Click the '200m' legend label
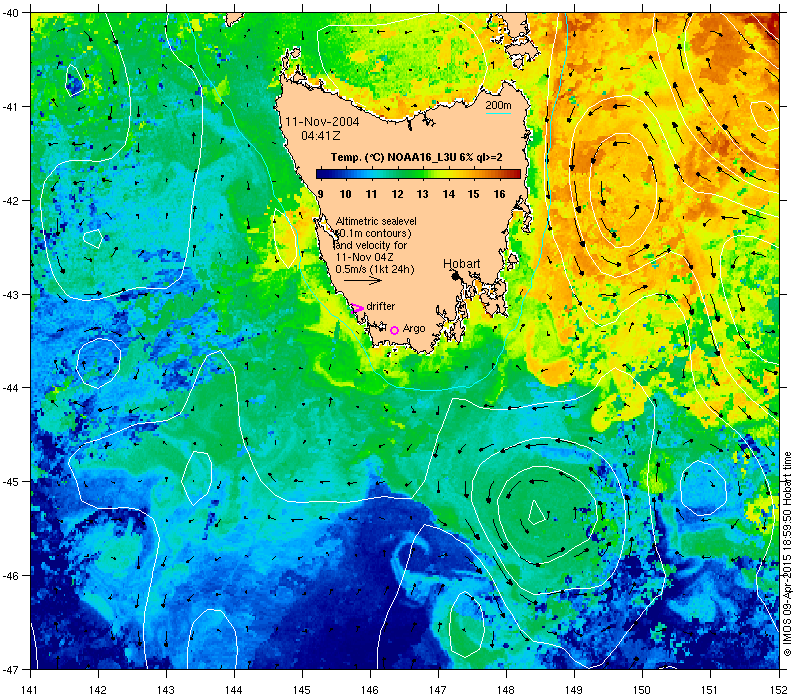The height and width of the screenshot is (700, 800). tap(498, 105)
